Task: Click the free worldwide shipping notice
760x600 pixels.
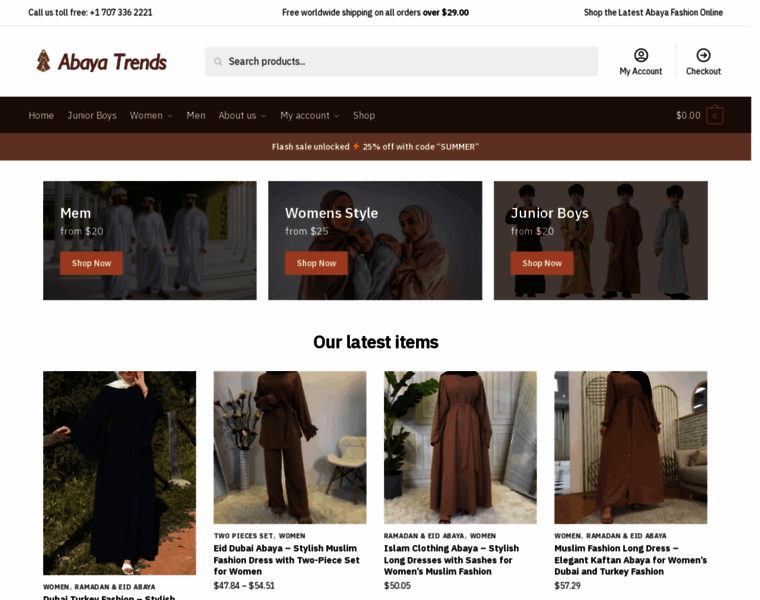Action: click(376, 13)
